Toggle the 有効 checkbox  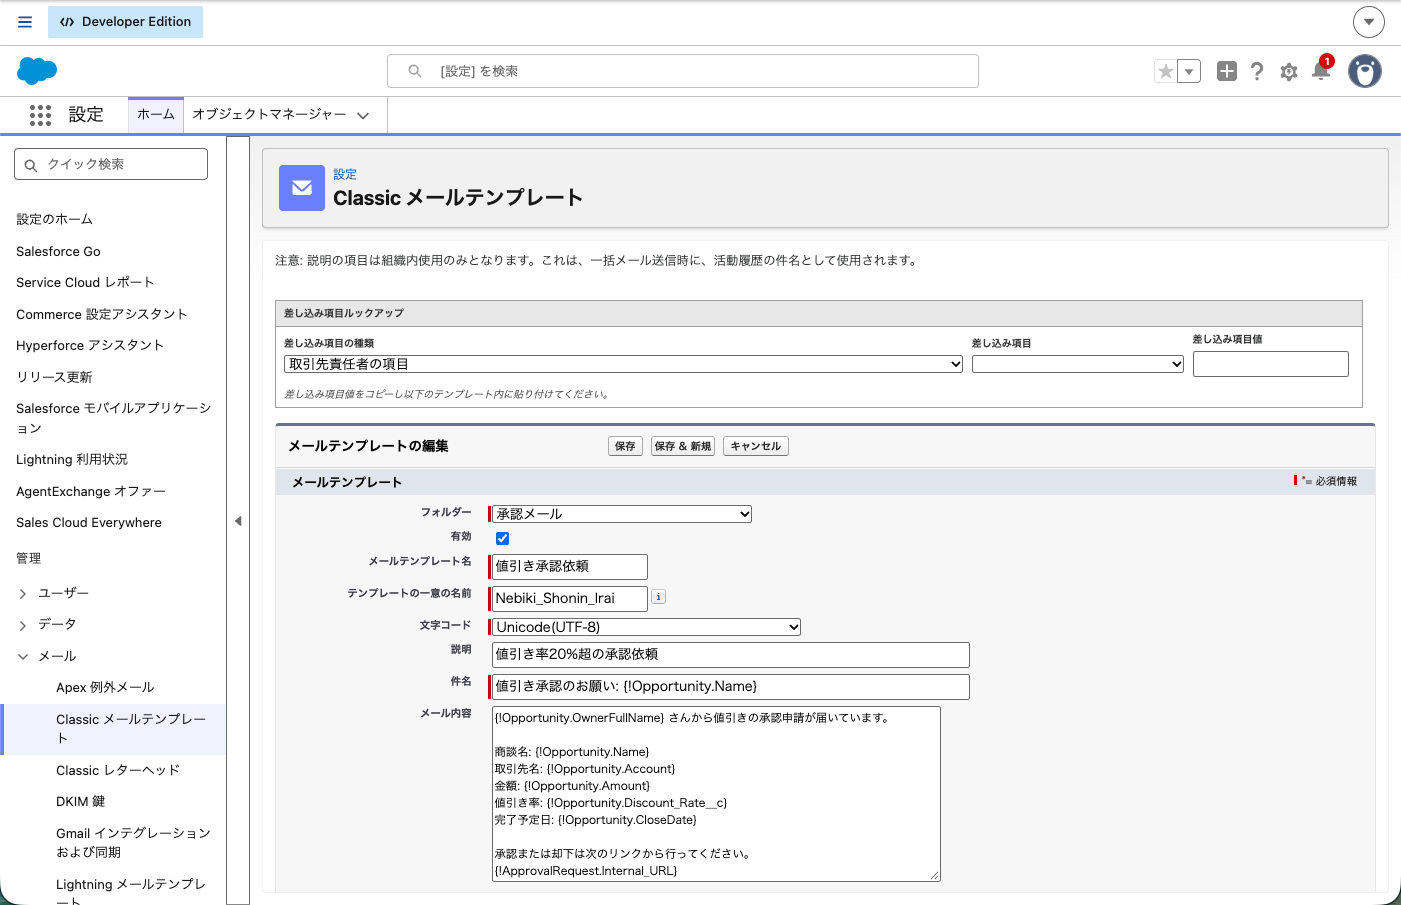(x=503, y=538)
